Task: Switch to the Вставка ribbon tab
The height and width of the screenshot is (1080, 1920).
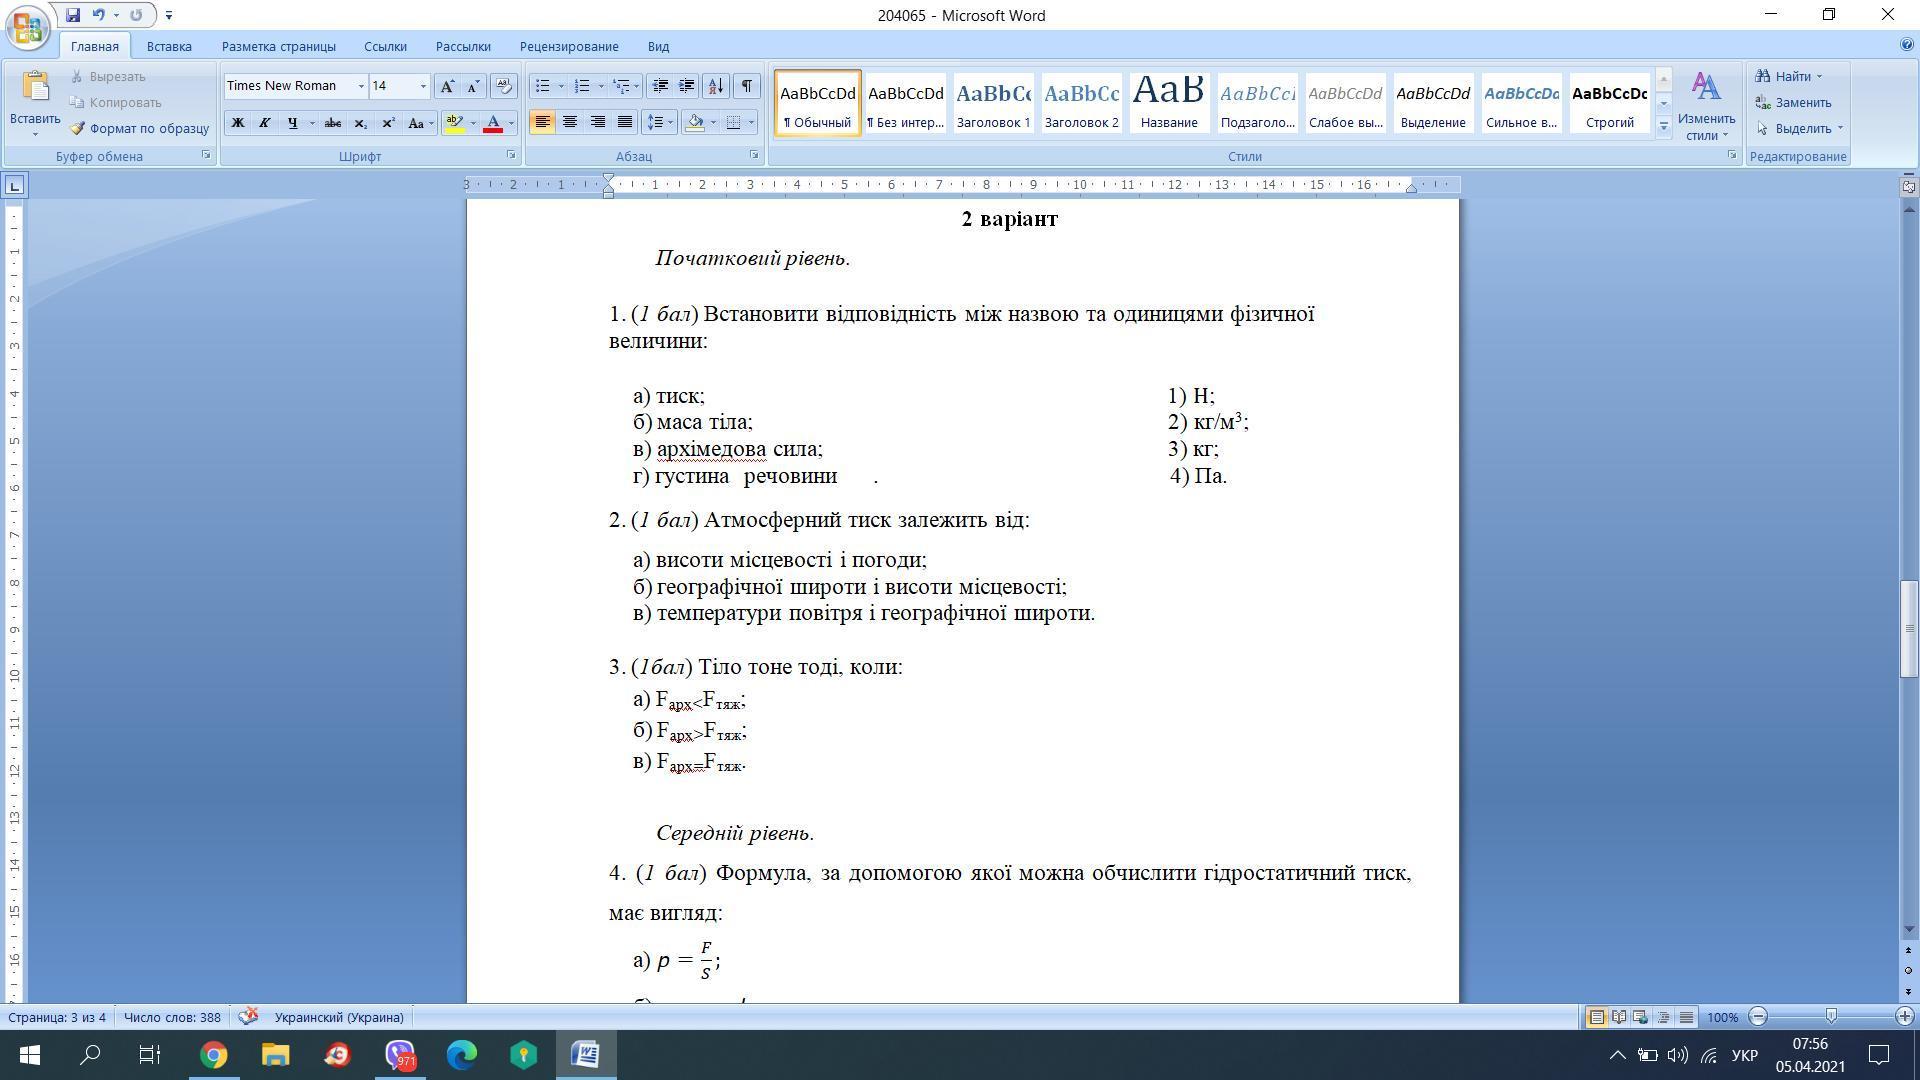Action: (169, 46)
